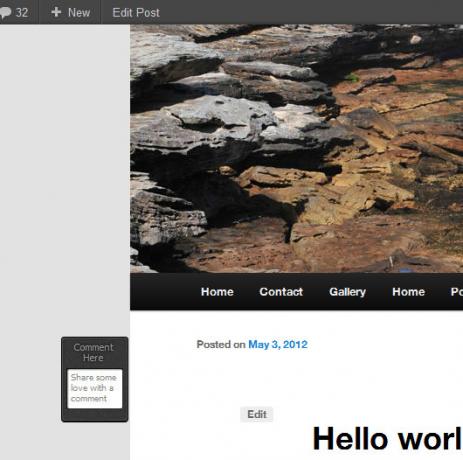The height and width of the screenshot is (460, 463).
Task: Open the Hello world post title
Action: pos(388,439)
